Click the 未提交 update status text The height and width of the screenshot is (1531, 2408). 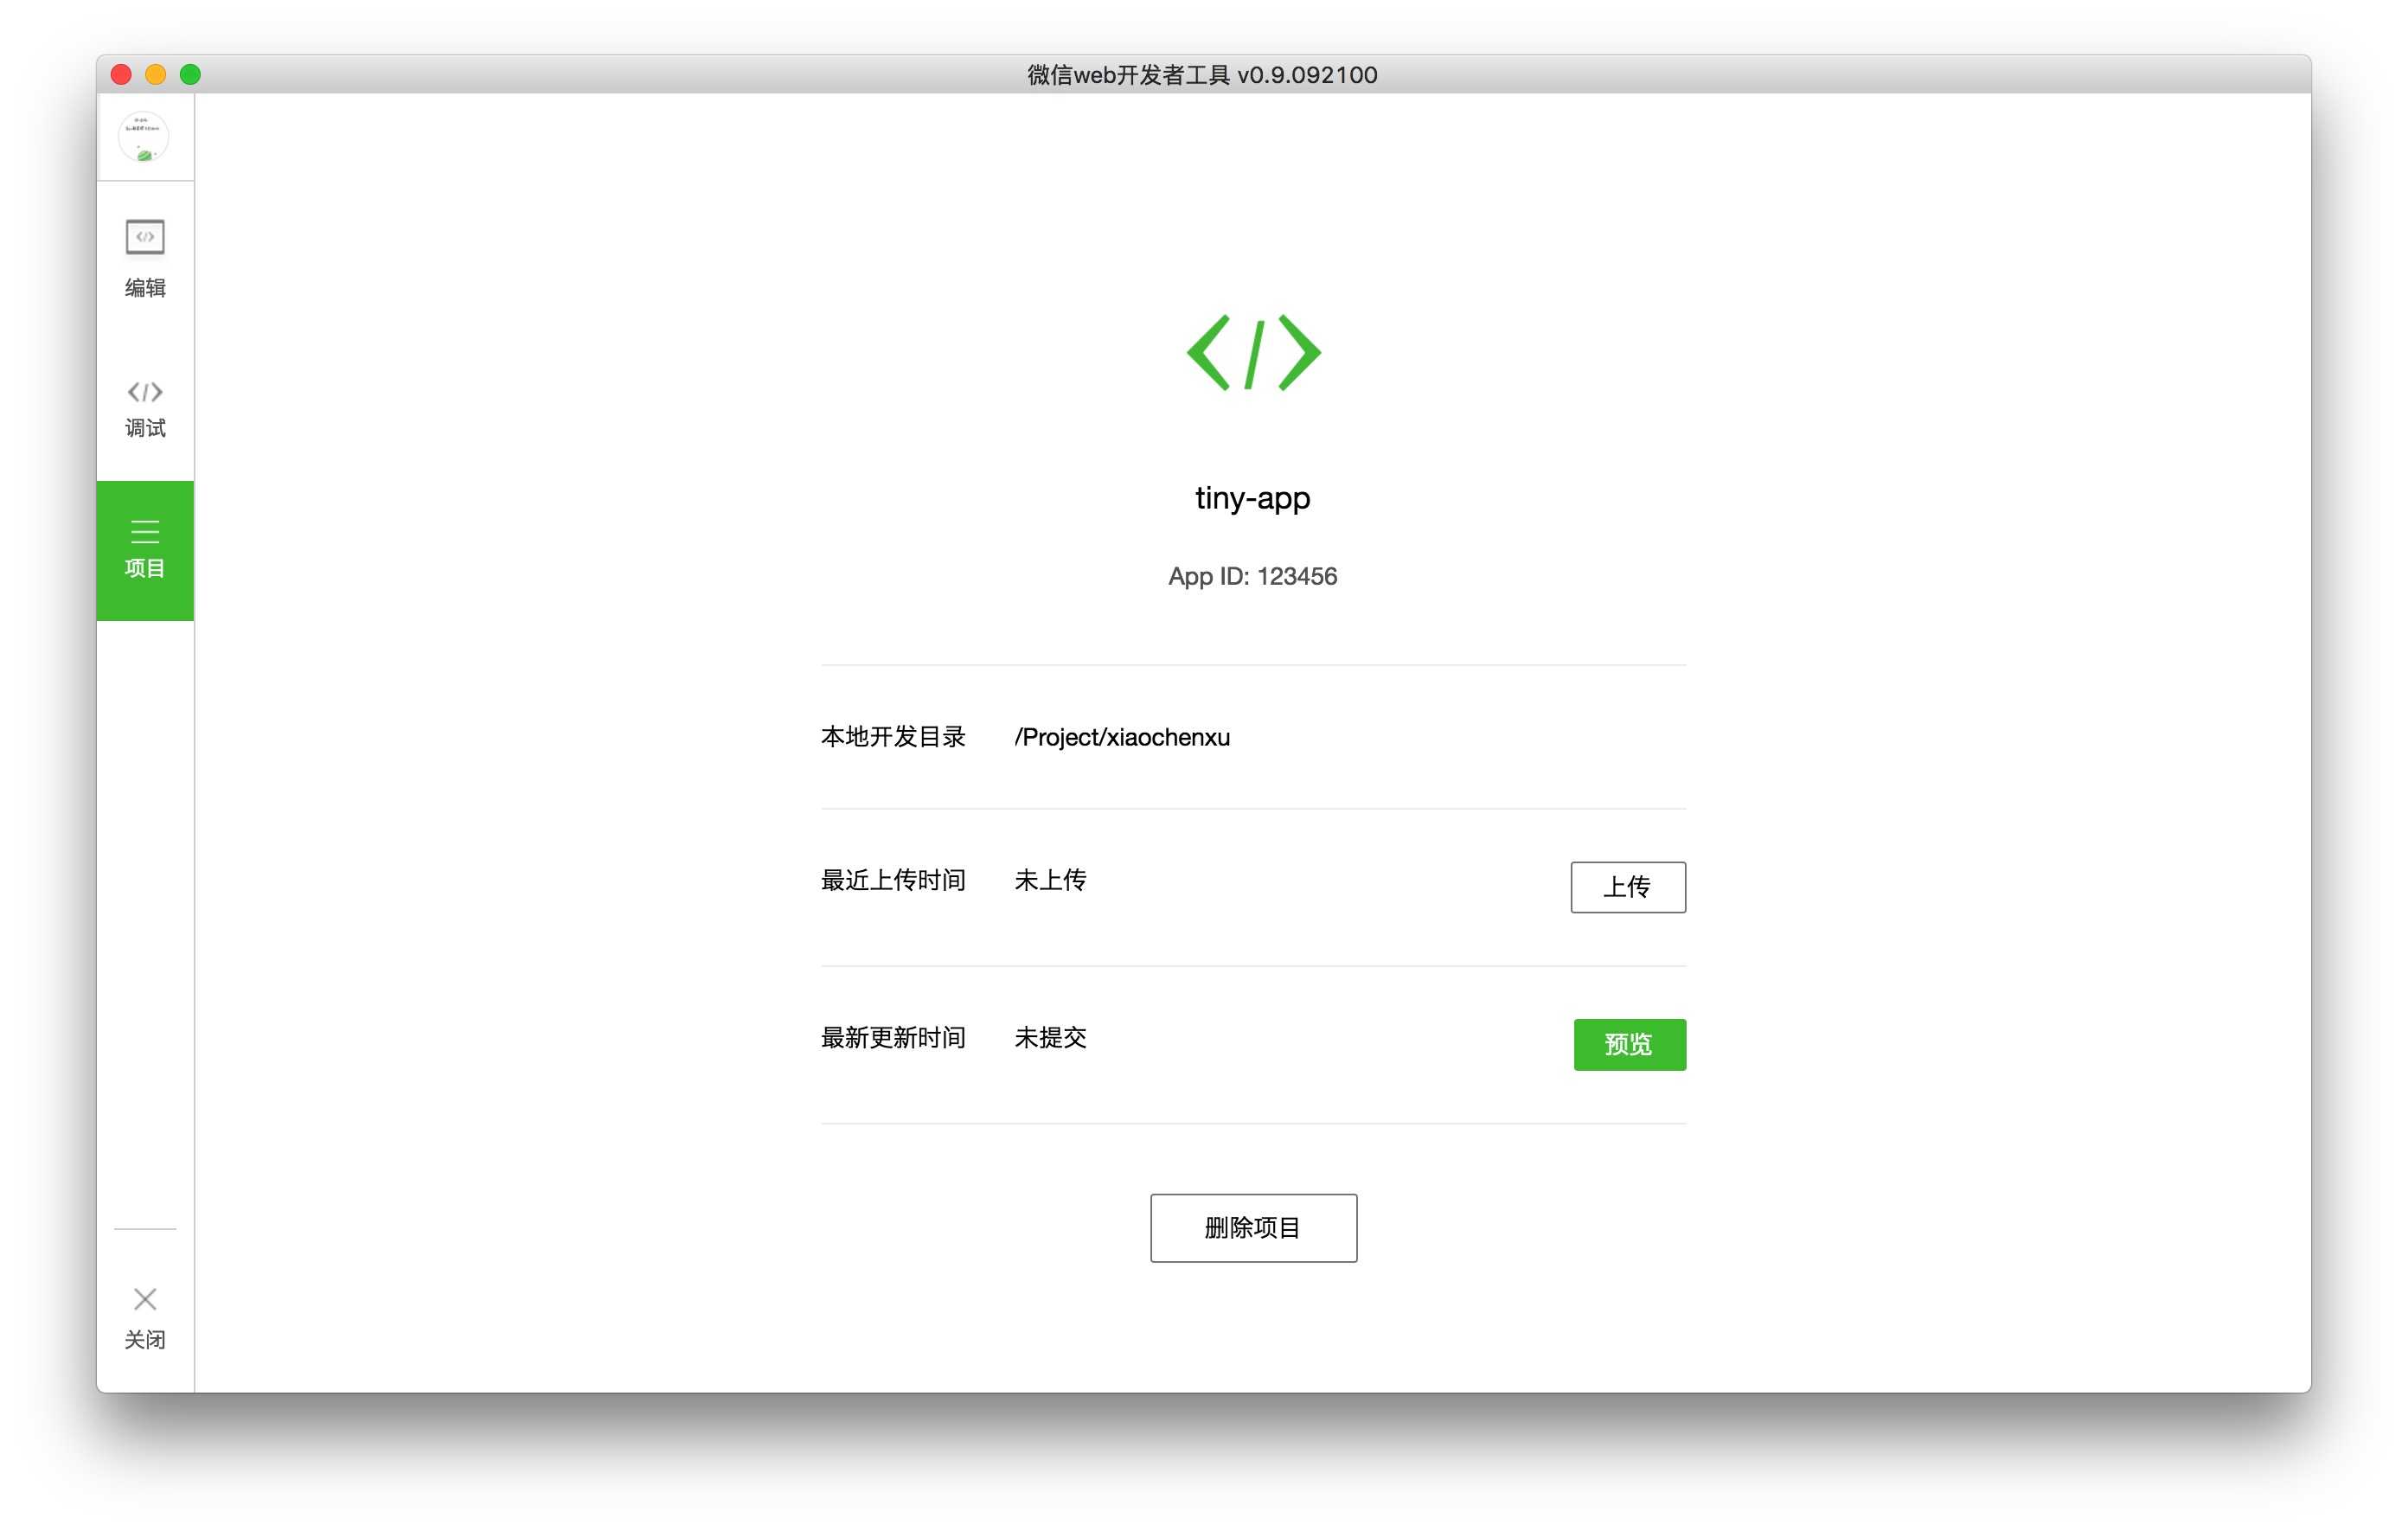tap(1050, 1037)
